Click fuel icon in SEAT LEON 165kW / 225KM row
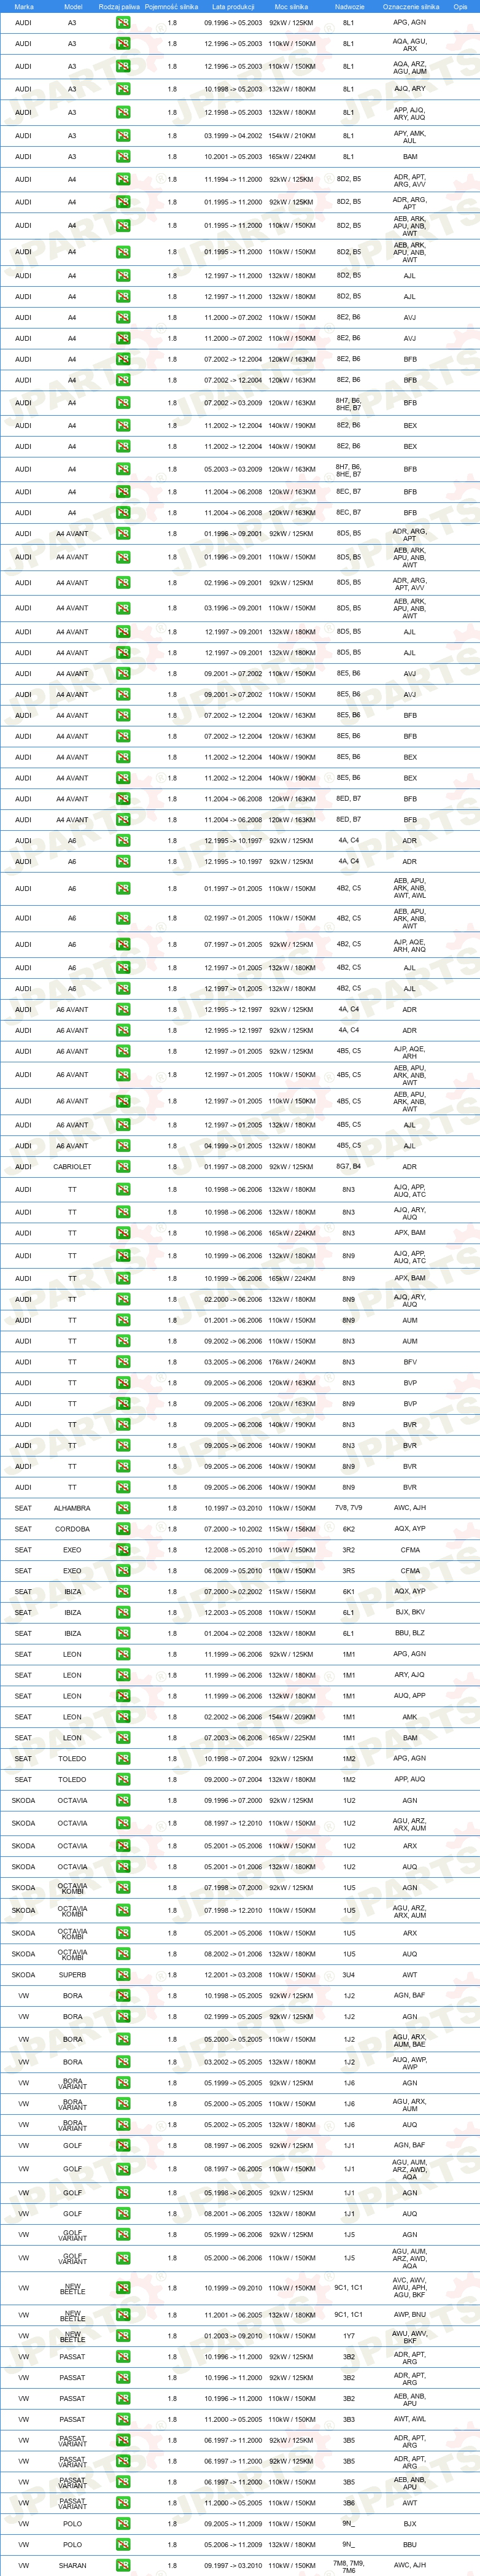 coord(122,1738)
